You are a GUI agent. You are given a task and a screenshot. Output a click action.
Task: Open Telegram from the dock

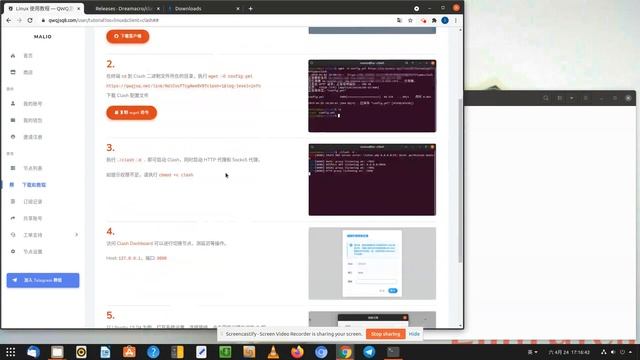pos(369,352)
